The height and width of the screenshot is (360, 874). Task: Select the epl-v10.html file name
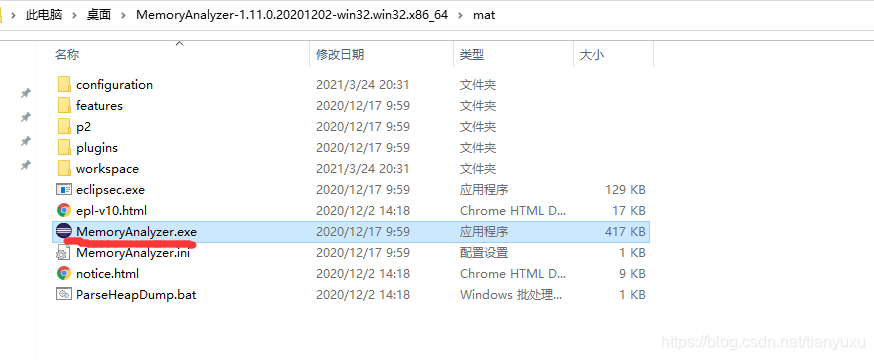point(111,211)
